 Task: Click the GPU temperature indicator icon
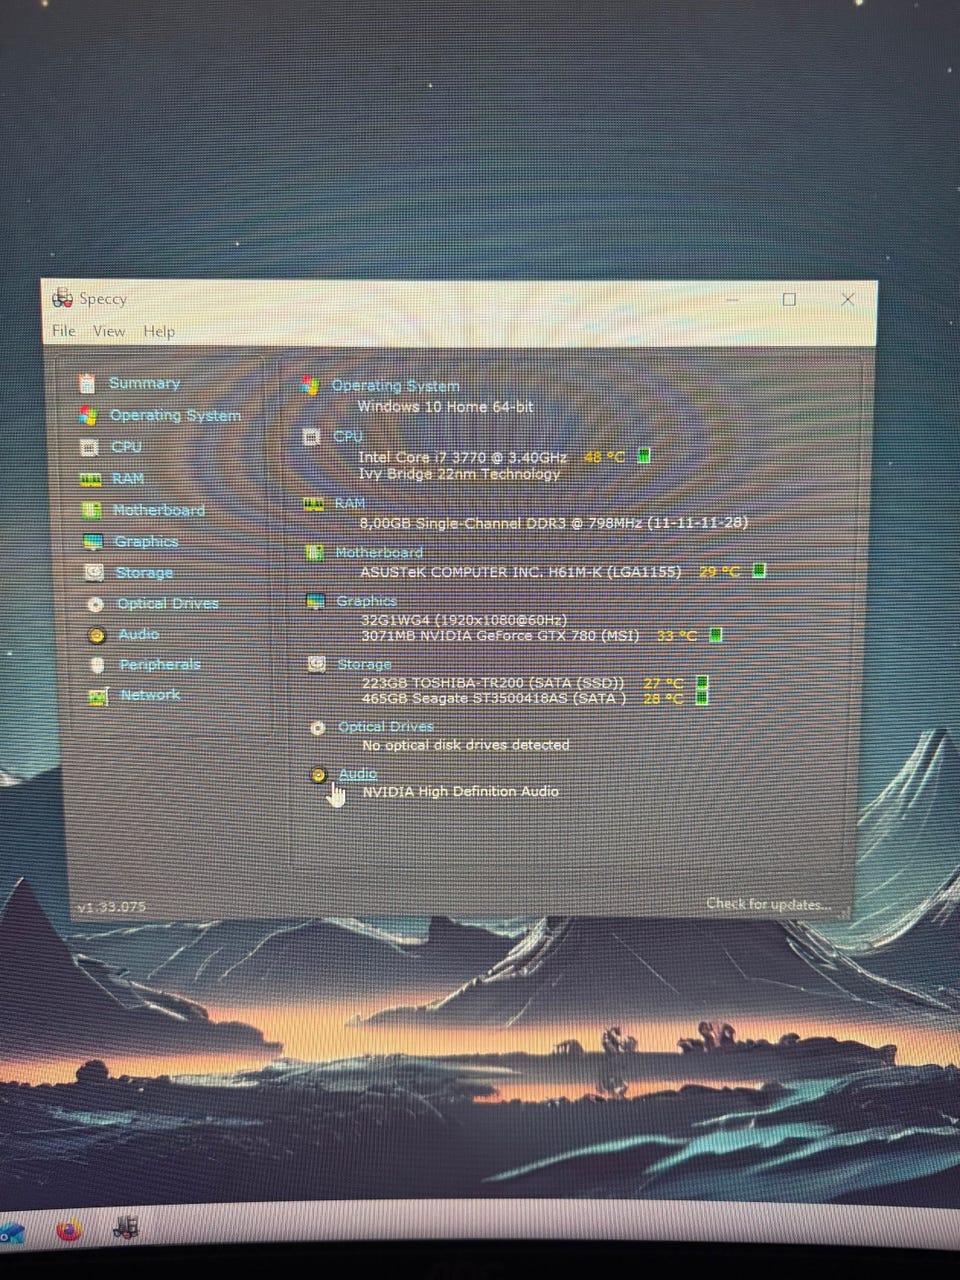[715, 635]
